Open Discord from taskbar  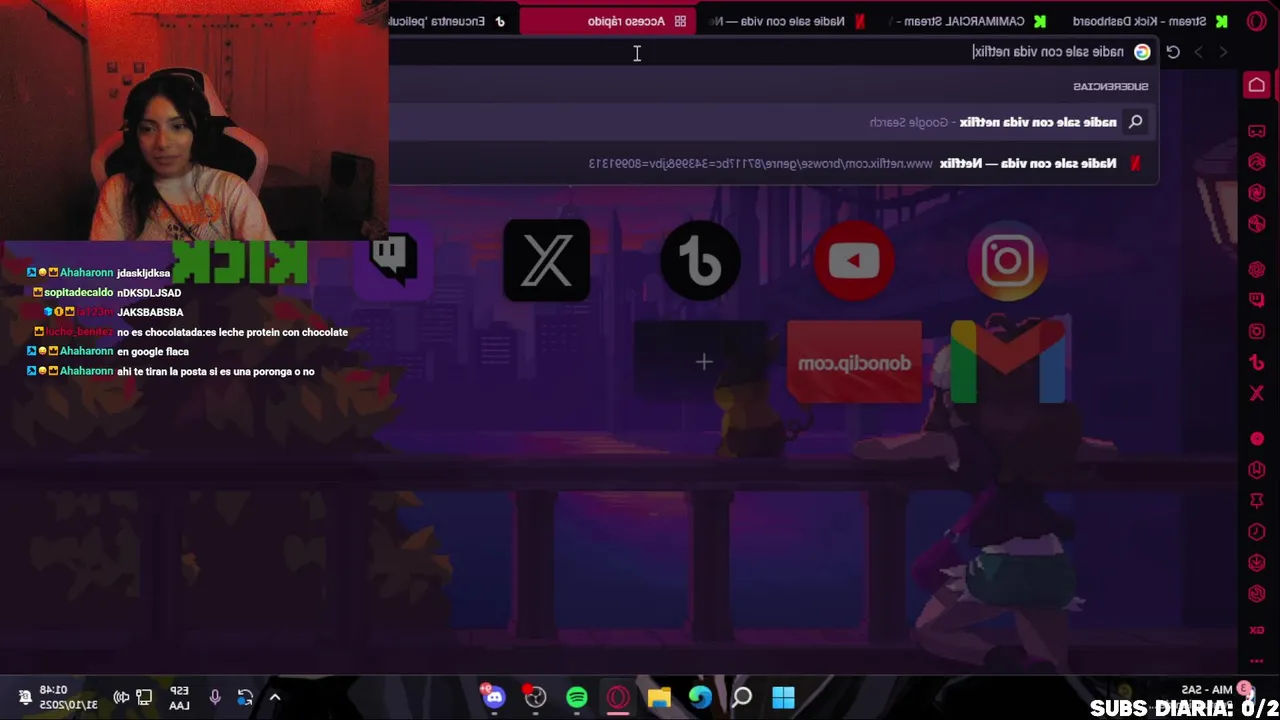494,698
